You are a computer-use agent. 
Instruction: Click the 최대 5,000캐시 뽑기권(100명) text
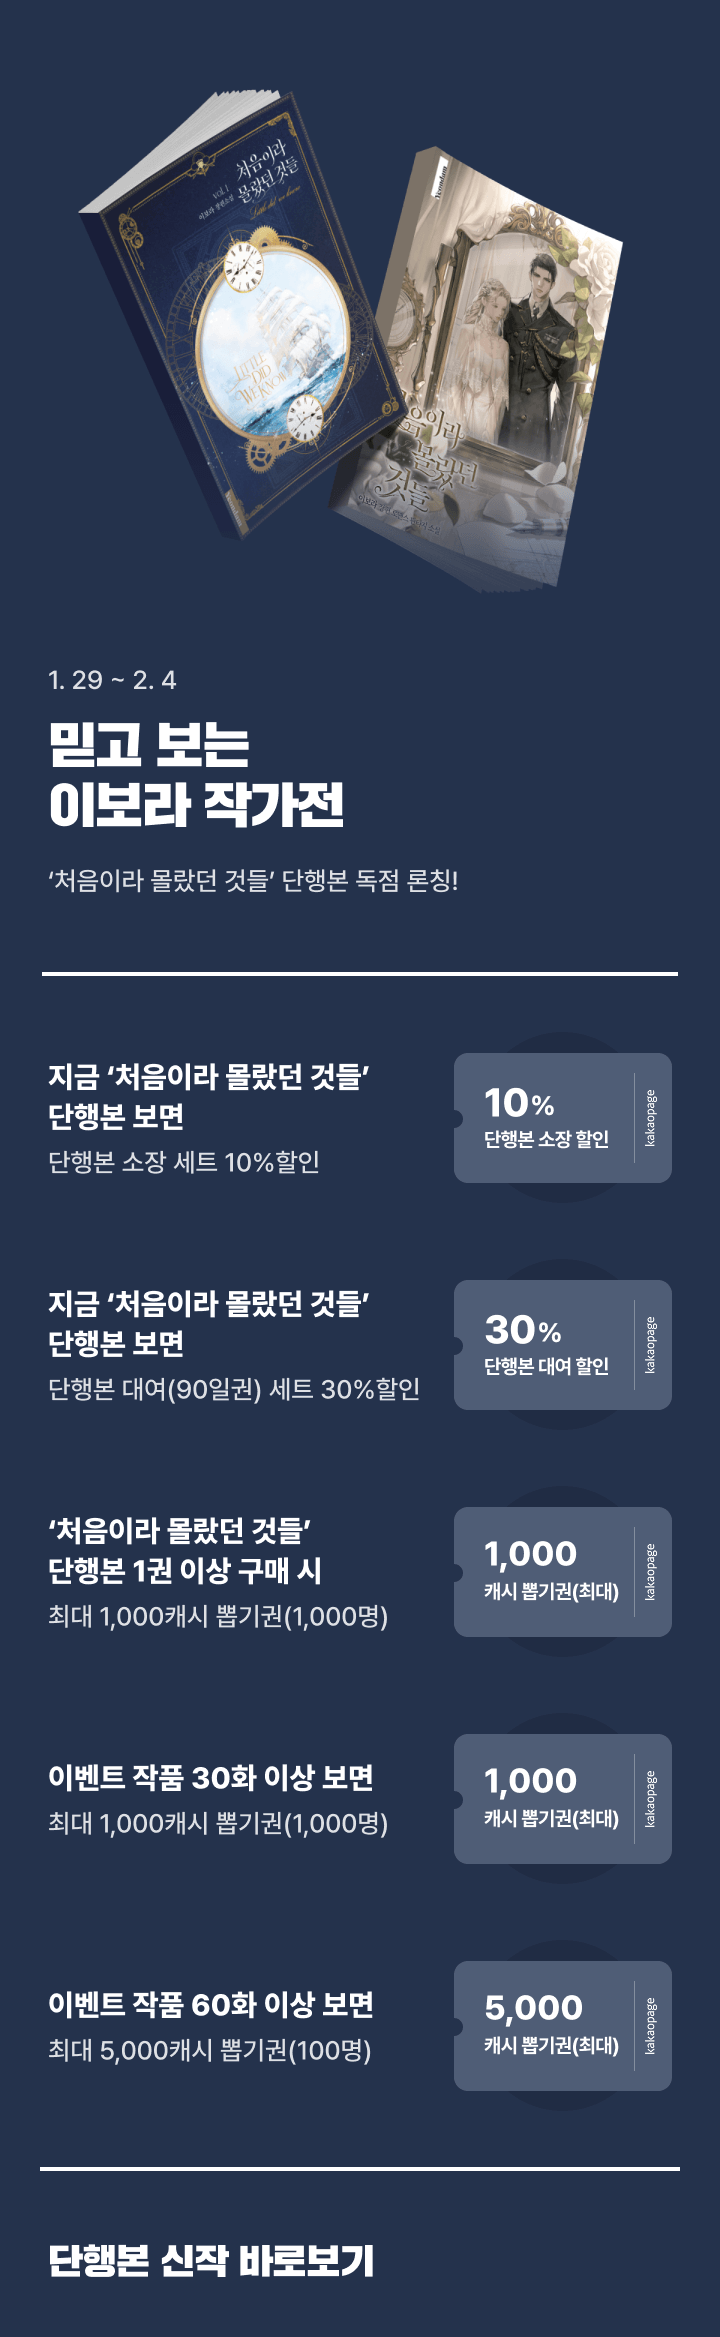pos(210,2050)
